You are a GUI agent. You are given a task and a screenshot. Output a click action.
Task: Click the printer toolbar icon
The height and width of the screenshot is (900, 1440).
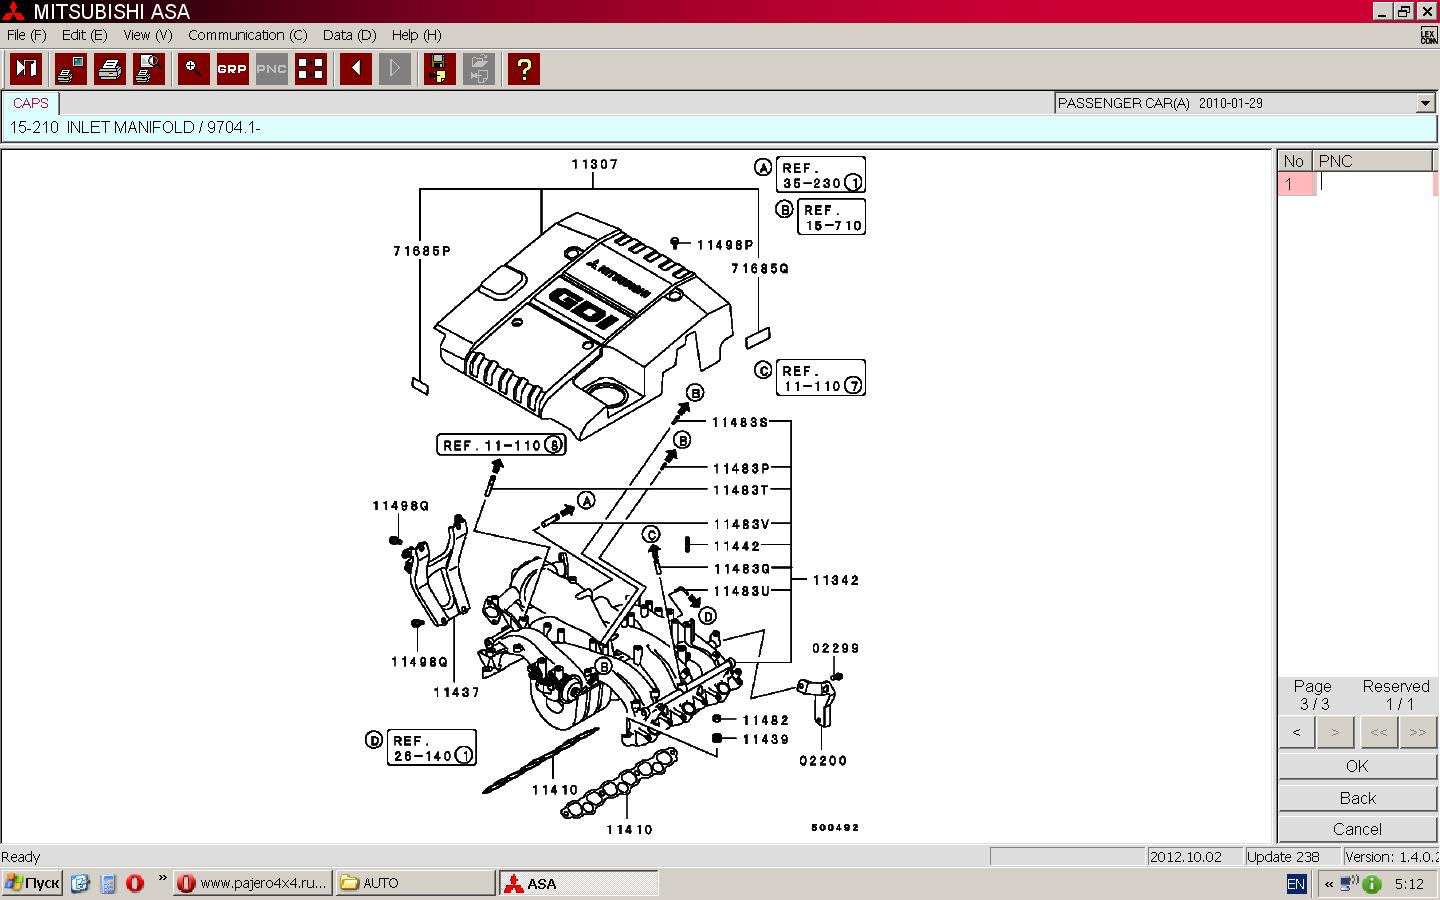(x=110, y=69)
